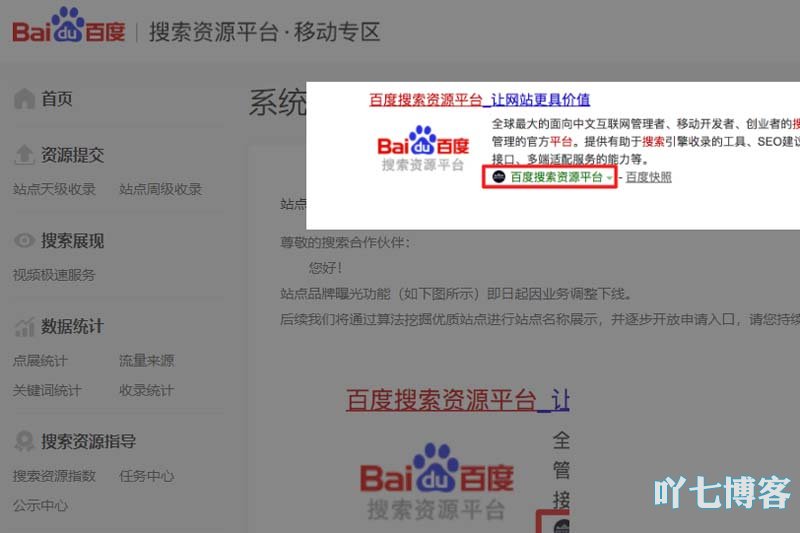Click the greeting text 您好!

326,267
